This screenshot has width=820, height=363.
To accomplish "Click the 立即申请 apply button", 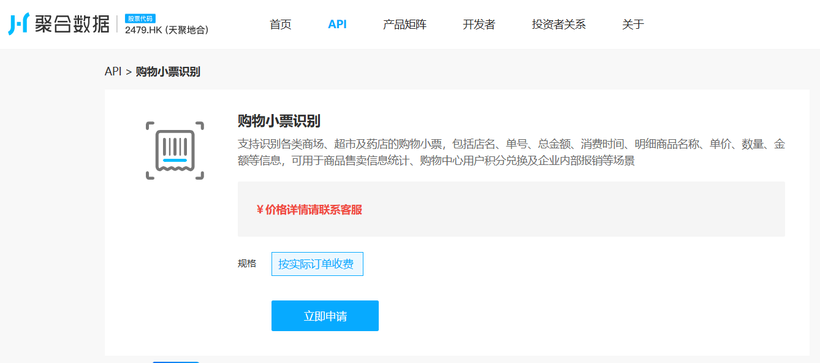I will click(325, 316).
